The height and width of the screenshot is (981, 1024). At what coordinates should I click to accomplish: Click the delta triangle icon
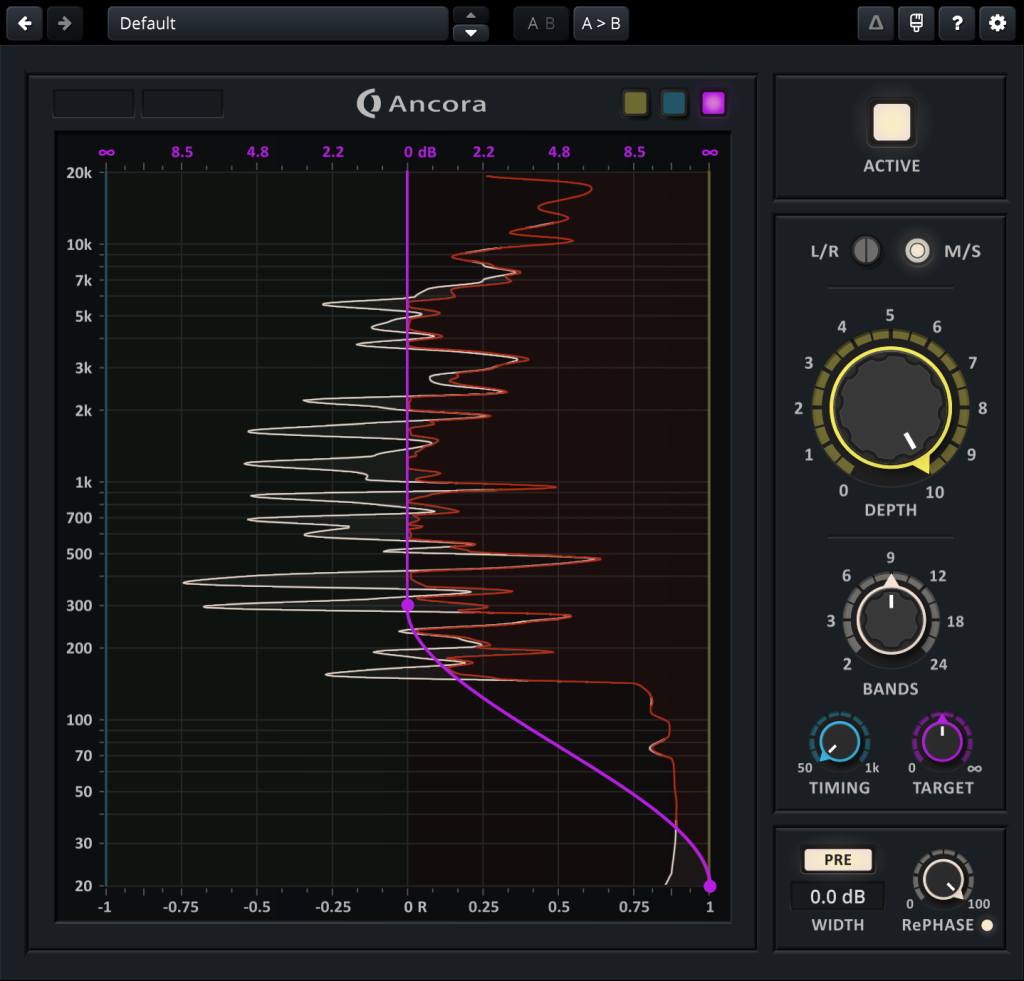pyautogui.click(x=876, y=24)
